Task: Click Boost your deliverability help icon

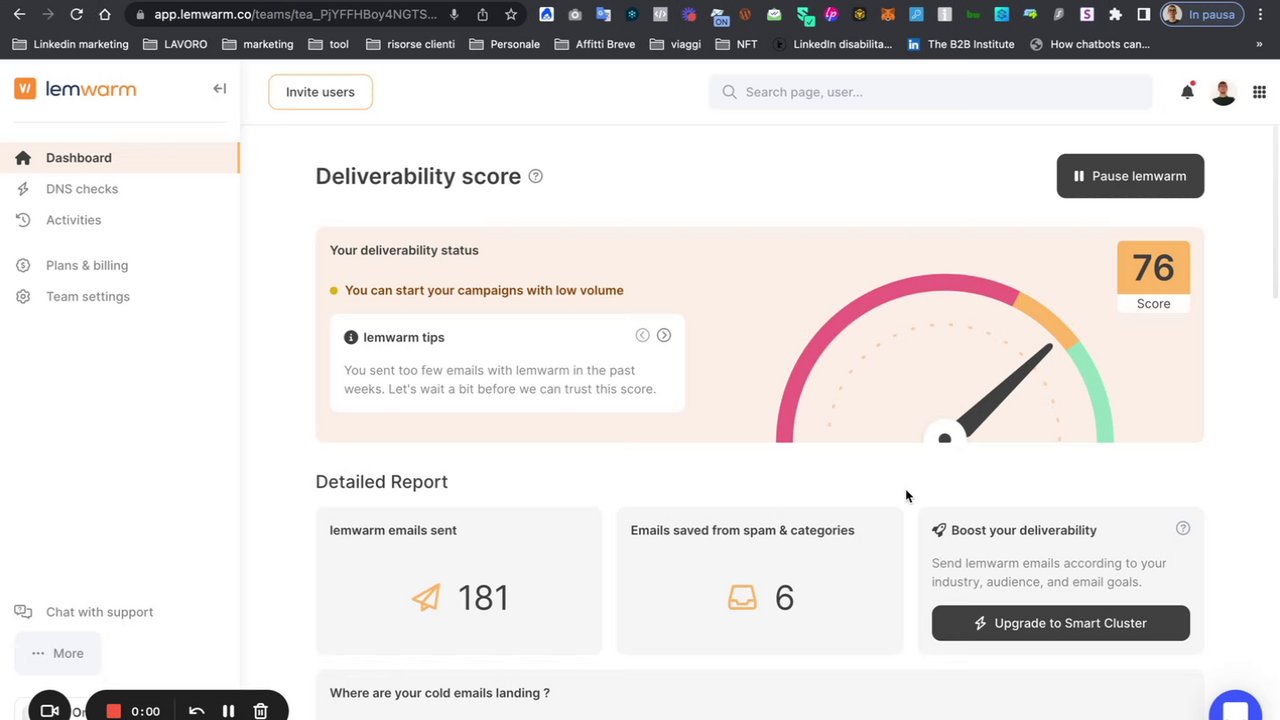Action: pyautogui.click(x=1183, y=529)
